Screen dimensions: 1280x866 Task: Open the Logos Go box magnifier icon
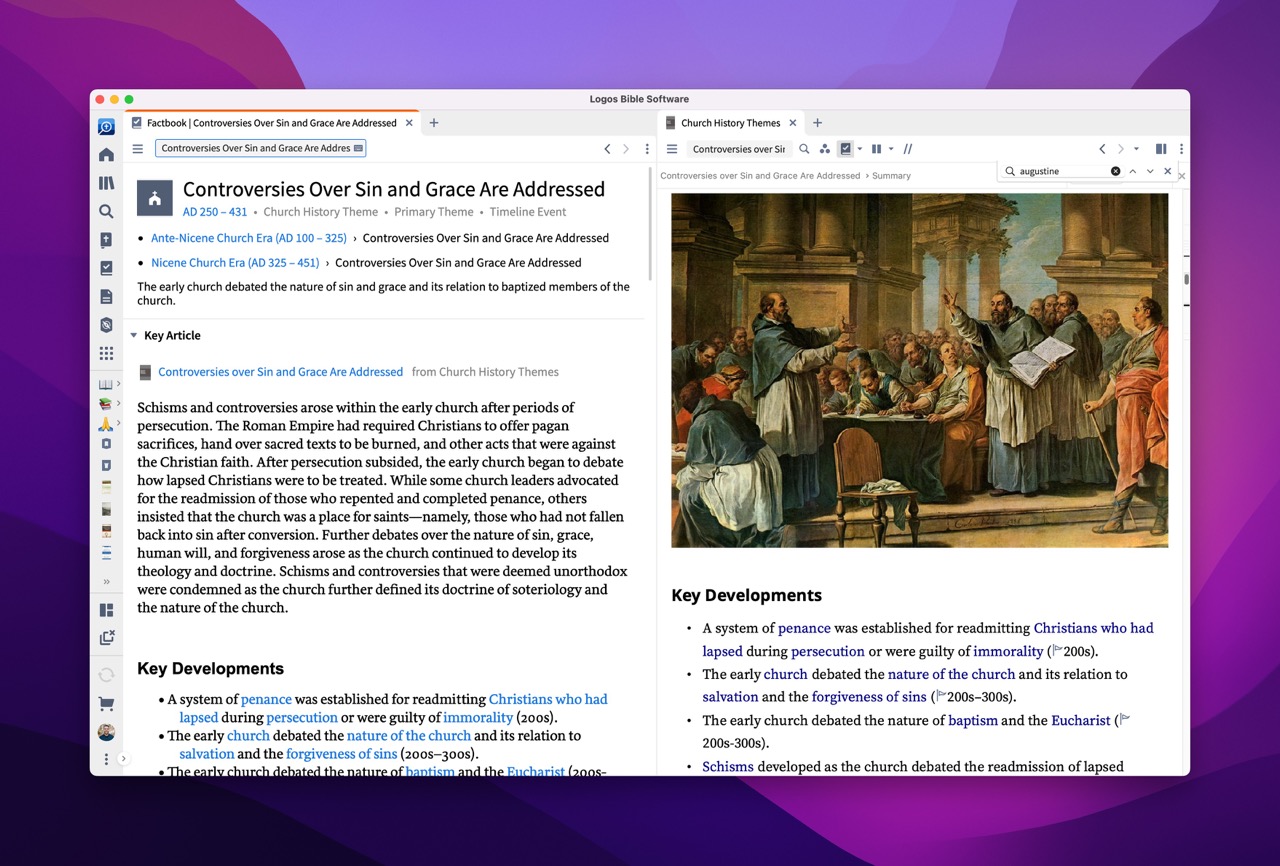[x=106, y=127]
